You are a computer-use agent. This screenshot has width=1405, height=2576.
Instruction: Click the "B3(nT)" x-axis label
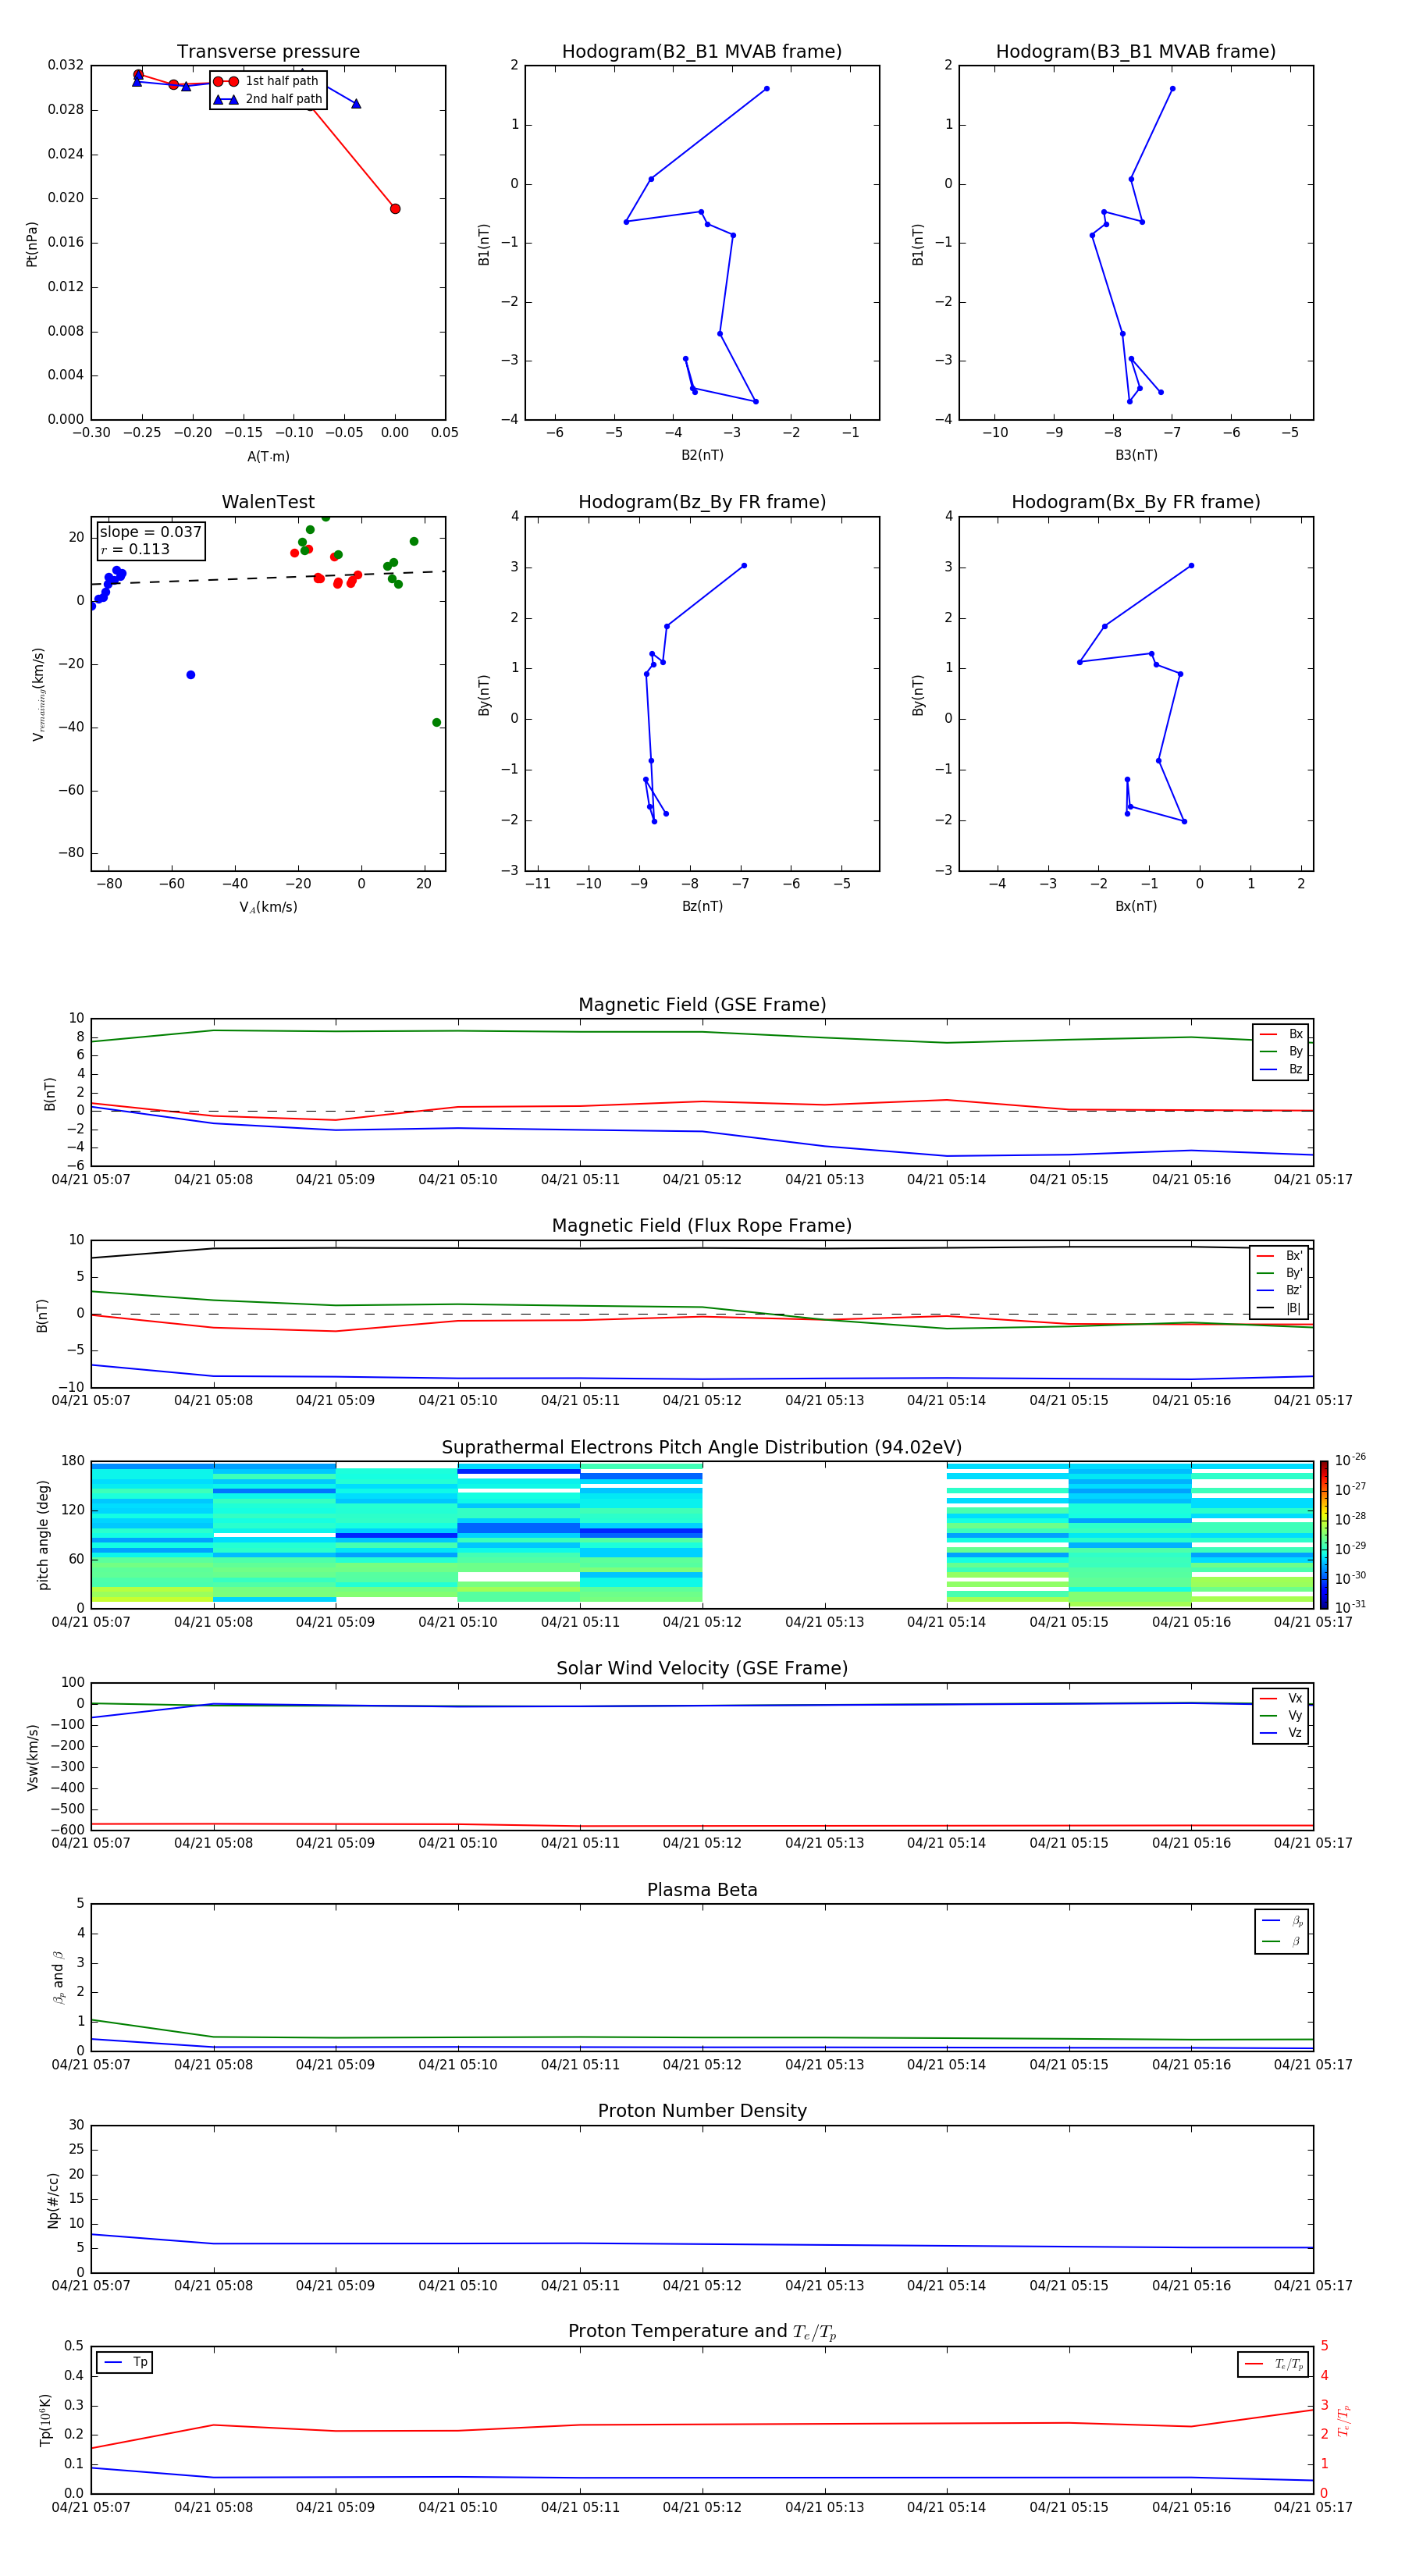(1136, 455)
